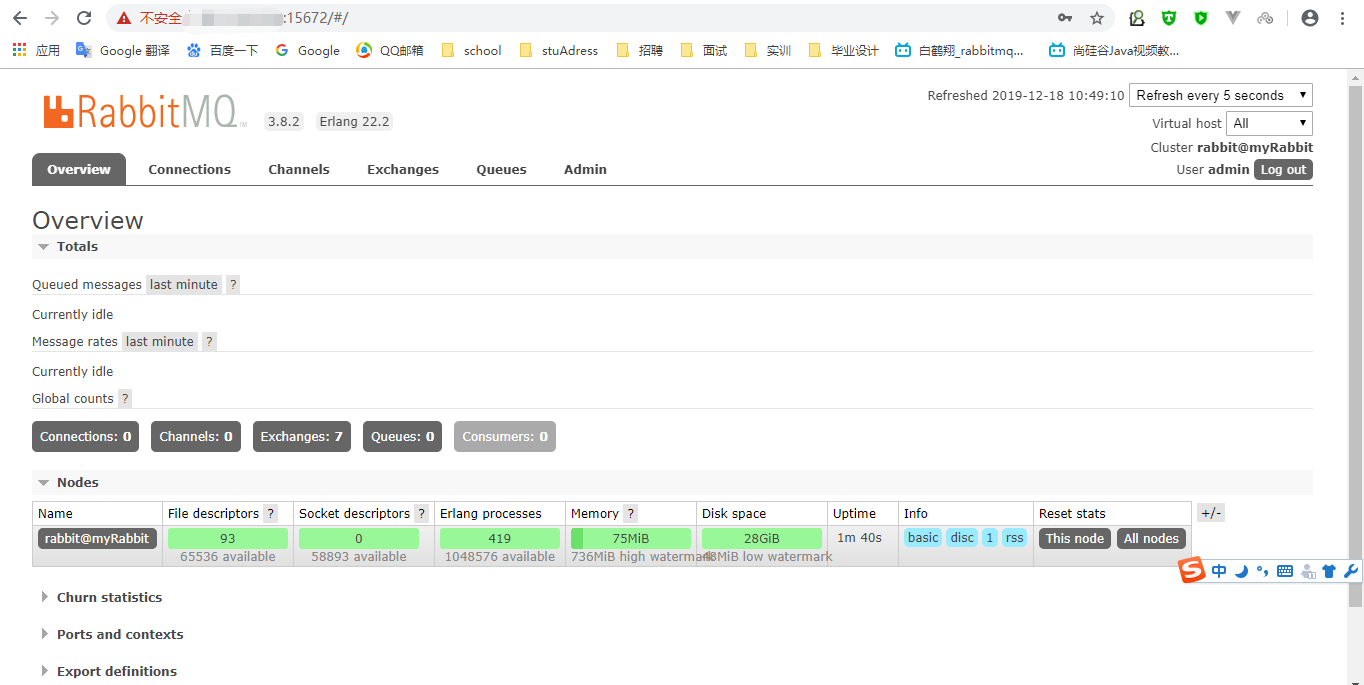Click the RabbitMQ logo
Viewport: 1364px width, 685px height.
(x=144, y=112)
